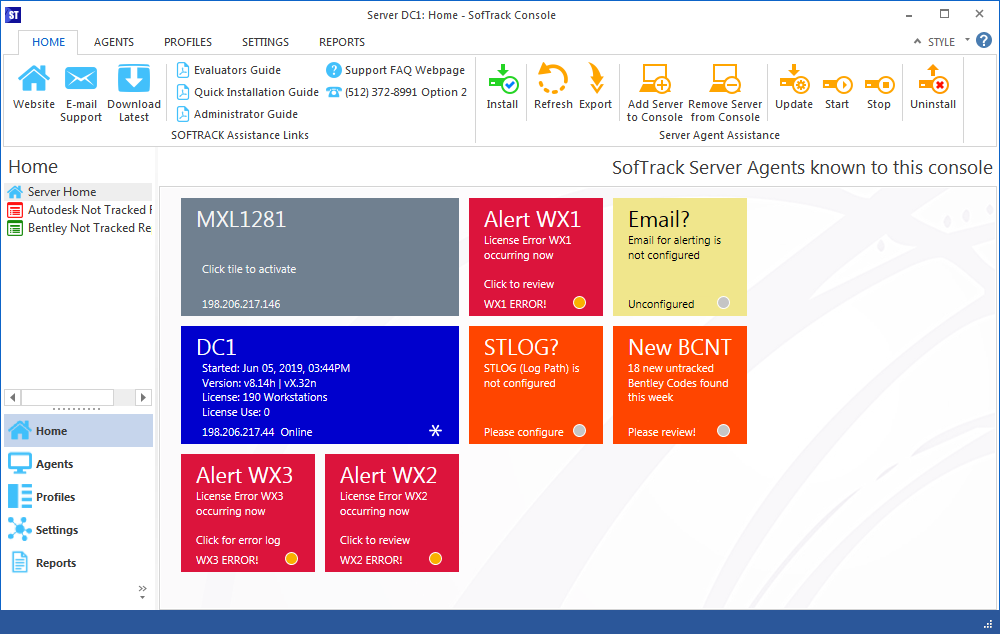The height and width of the screenshot is (634, 1000).
Task: Collapse the ribbon with the caret arrow
Action: click(x=917, y=41)
